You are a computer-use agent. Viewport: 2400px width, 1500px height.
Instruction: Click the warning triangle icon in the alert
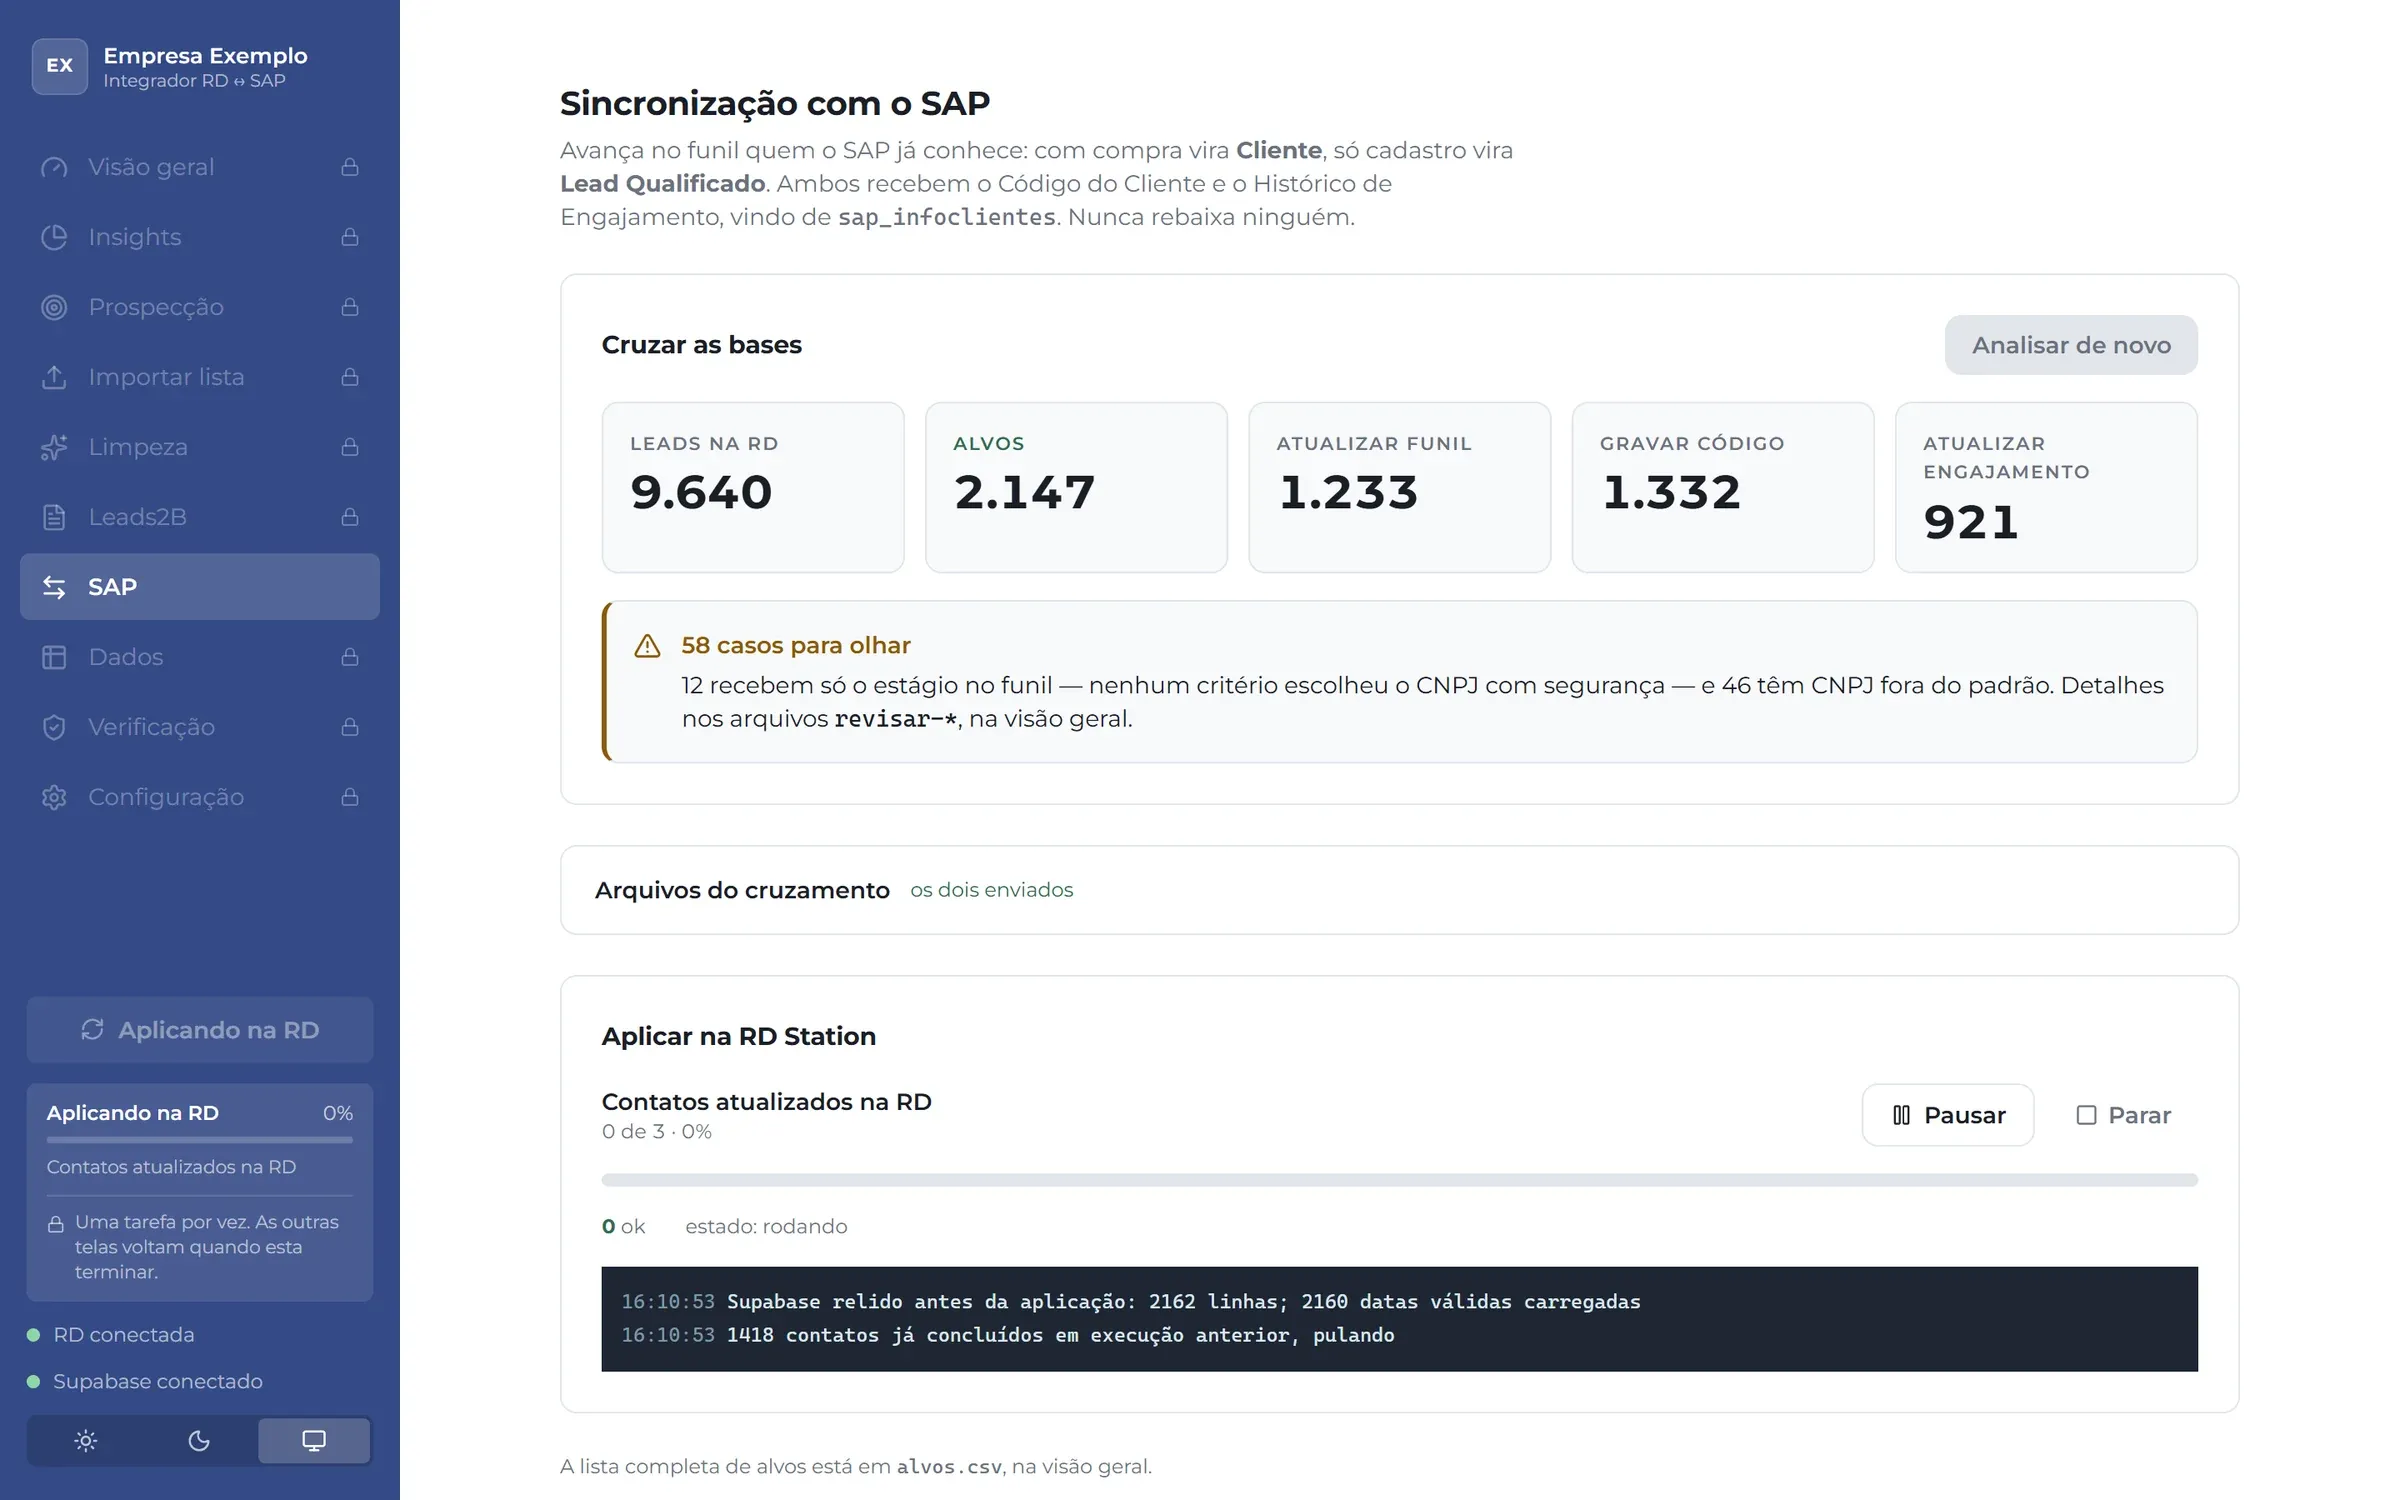click(x=647, y=646)
